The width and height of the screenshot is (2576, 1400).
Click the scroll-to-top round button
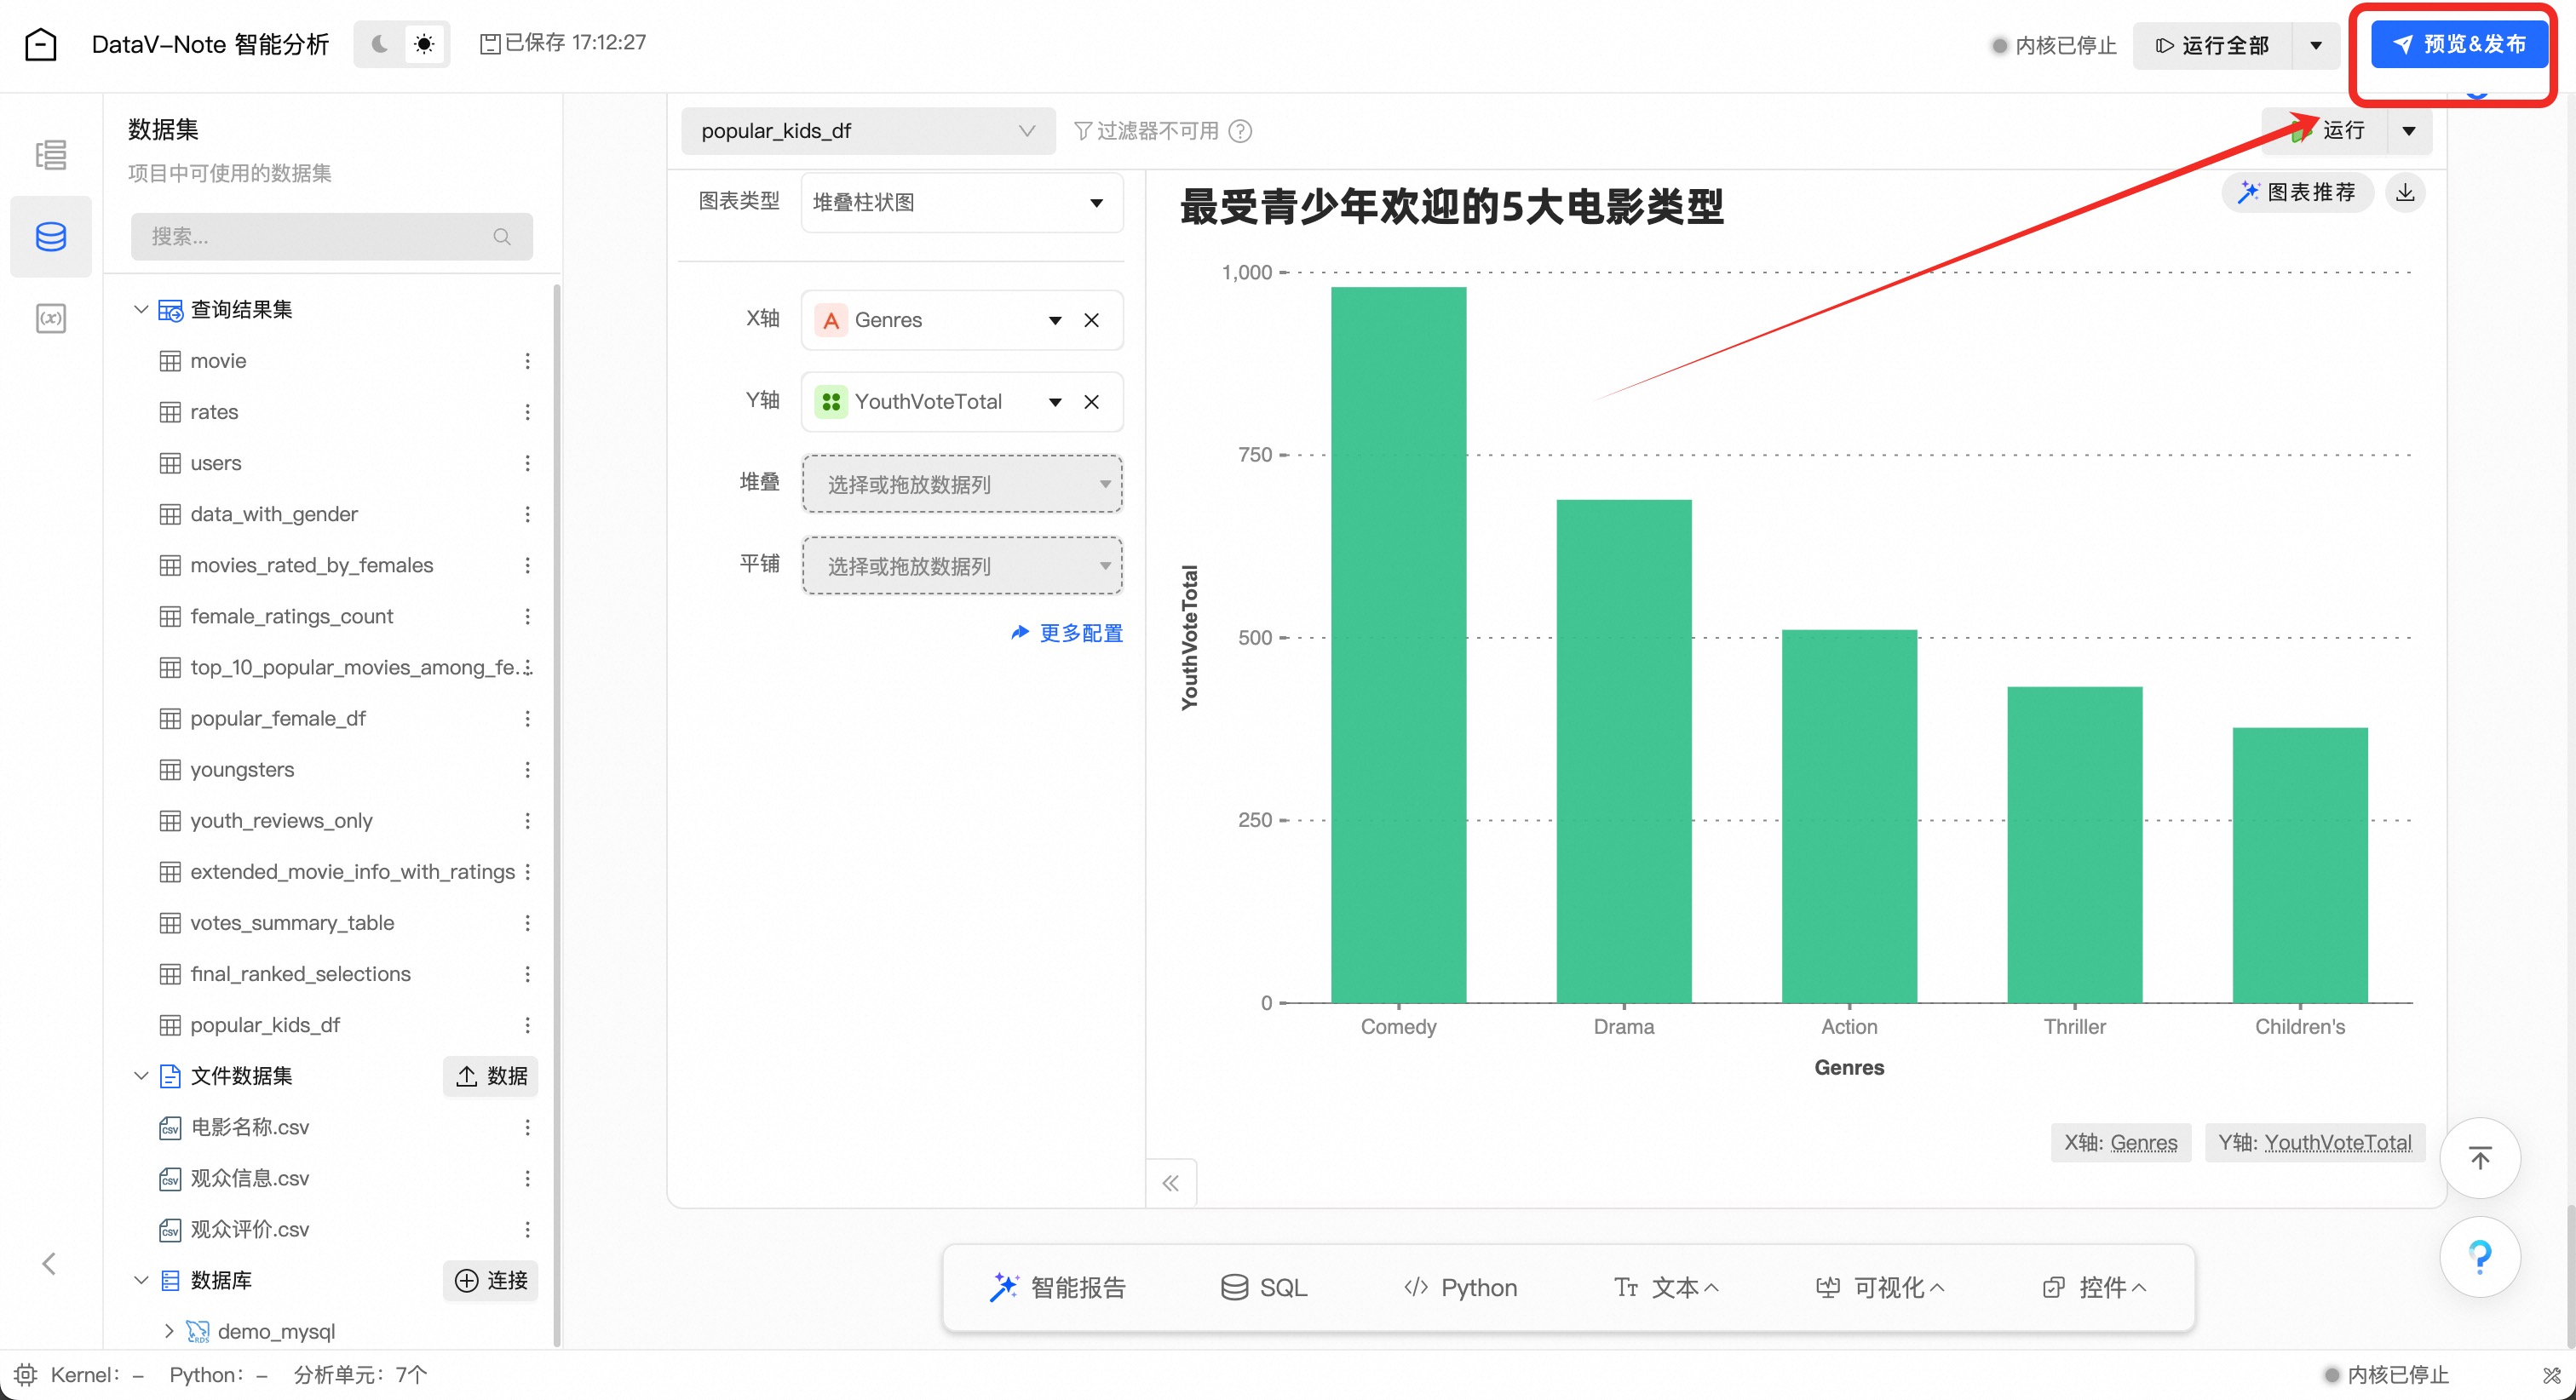pos(2479,1158)
